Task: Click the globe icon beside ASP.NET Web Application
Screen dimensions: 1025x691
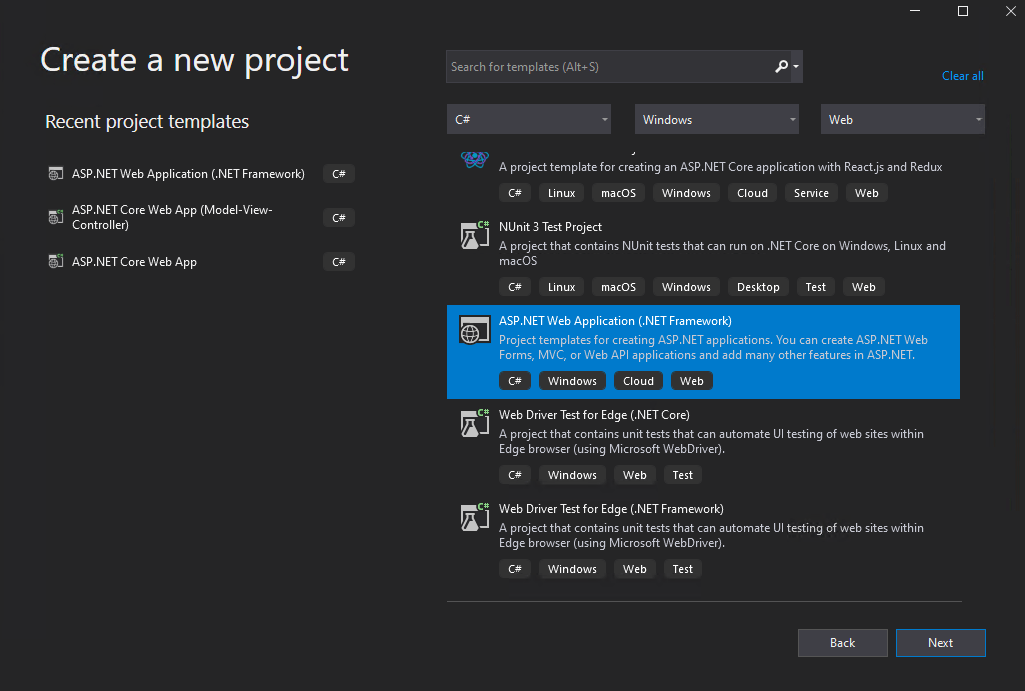Action: (474, 329)
